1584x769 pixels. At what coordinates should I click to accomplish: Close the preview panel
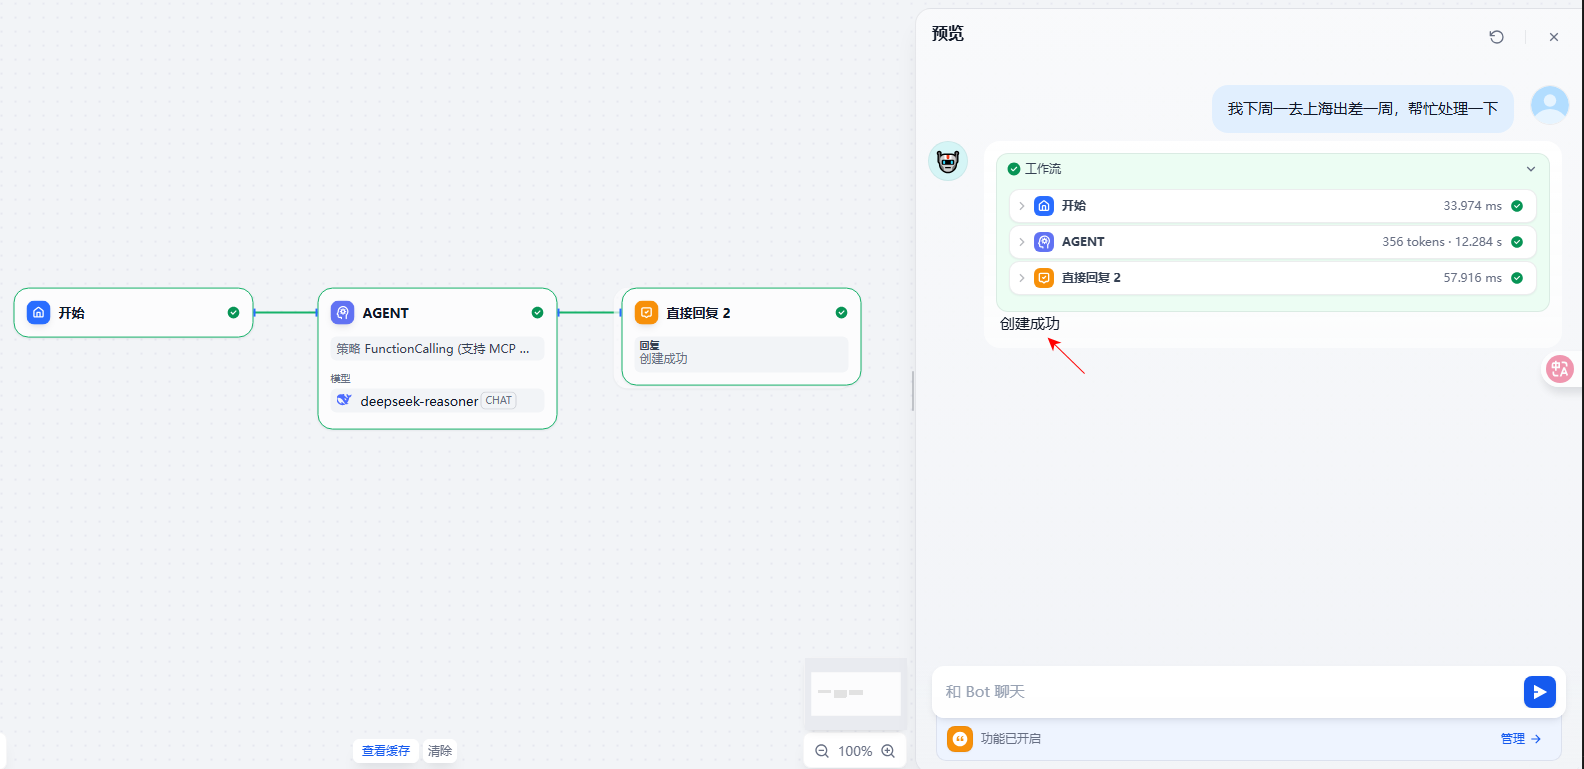point(1553,37)
